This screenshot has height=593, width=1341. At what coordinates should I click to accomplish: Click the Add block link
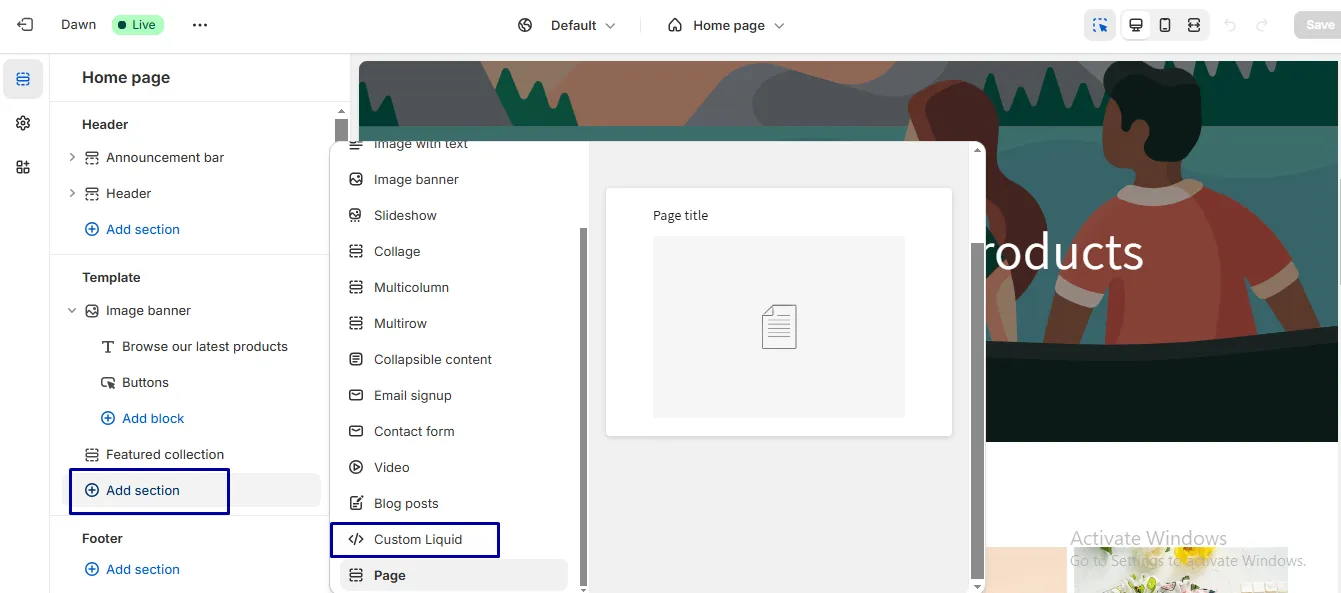143,418
